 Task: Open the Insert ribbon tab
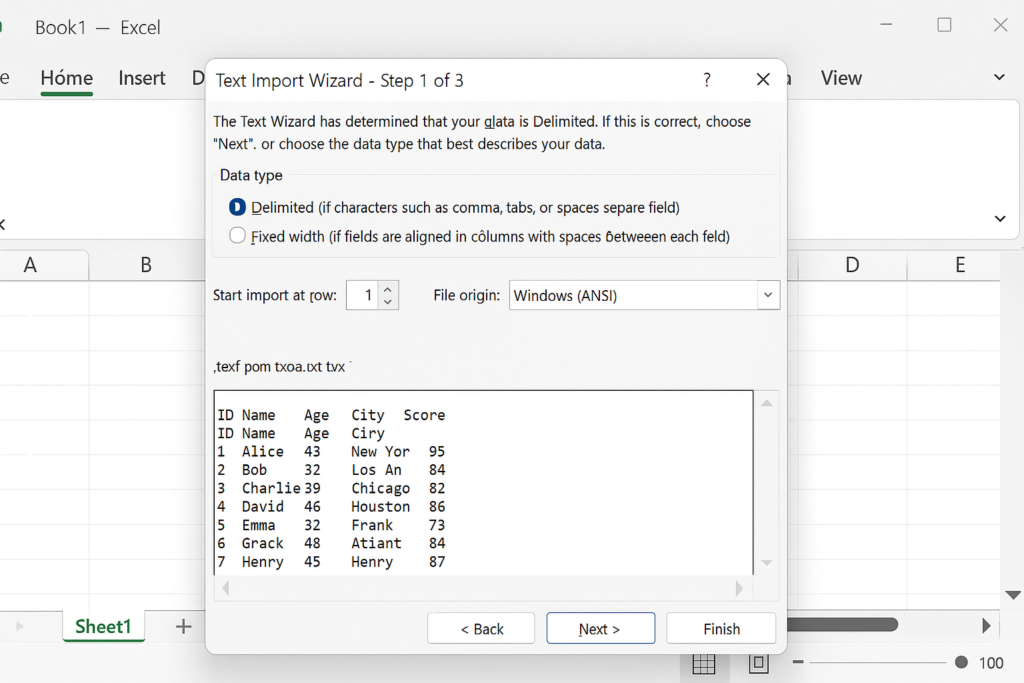coord(142,78)
